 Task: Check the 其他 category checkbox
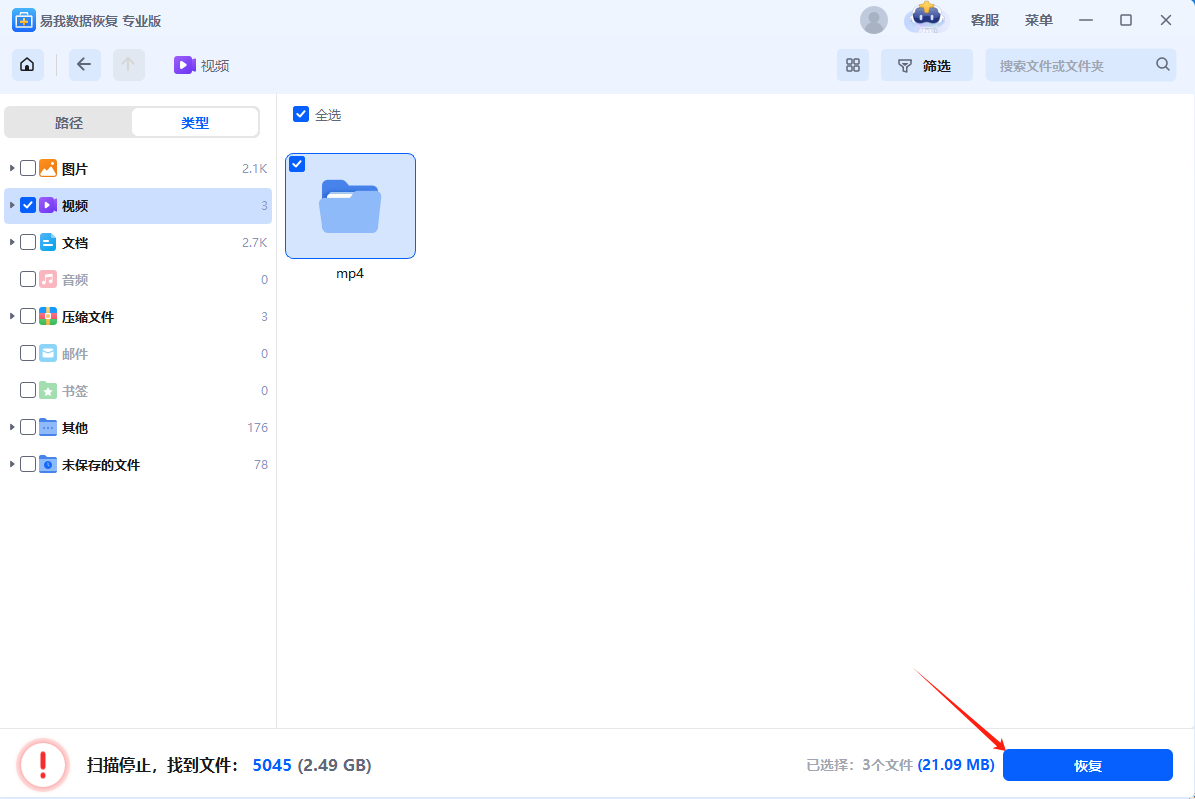28,427
